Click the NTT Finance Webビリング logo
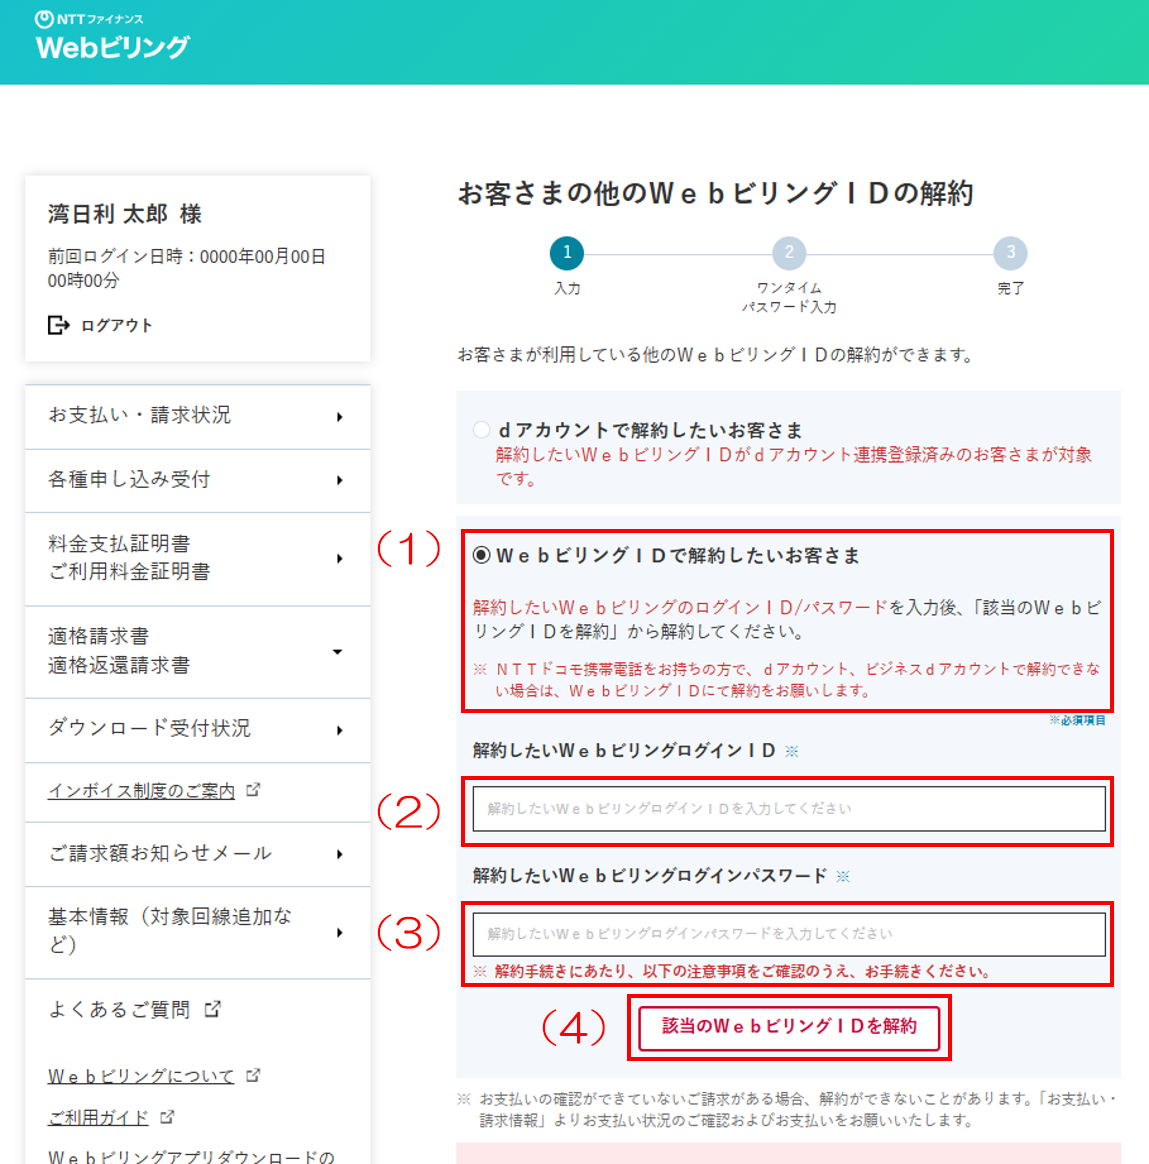 coord(112,36)
